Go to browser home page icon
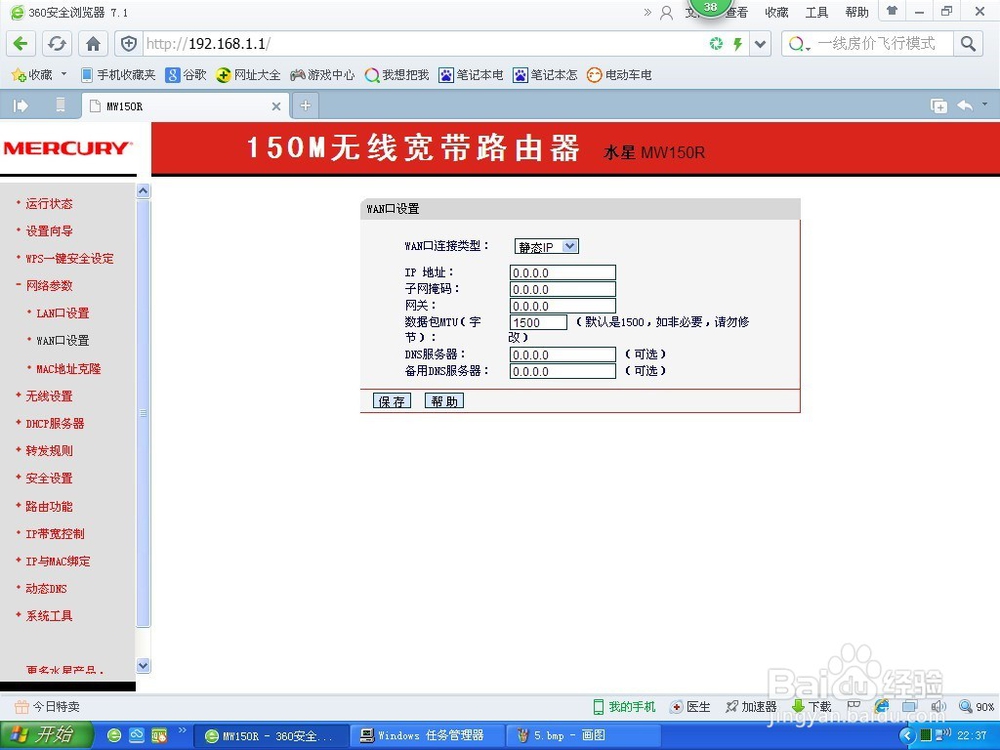 [93, 43]
